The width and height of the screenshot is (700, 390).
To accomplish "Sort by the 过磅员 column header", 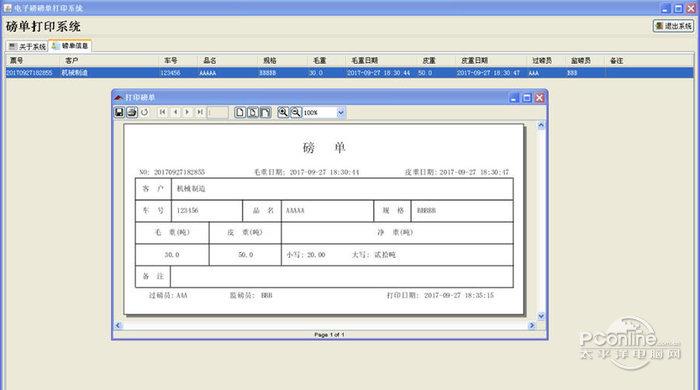I will [x=546, y=60].
